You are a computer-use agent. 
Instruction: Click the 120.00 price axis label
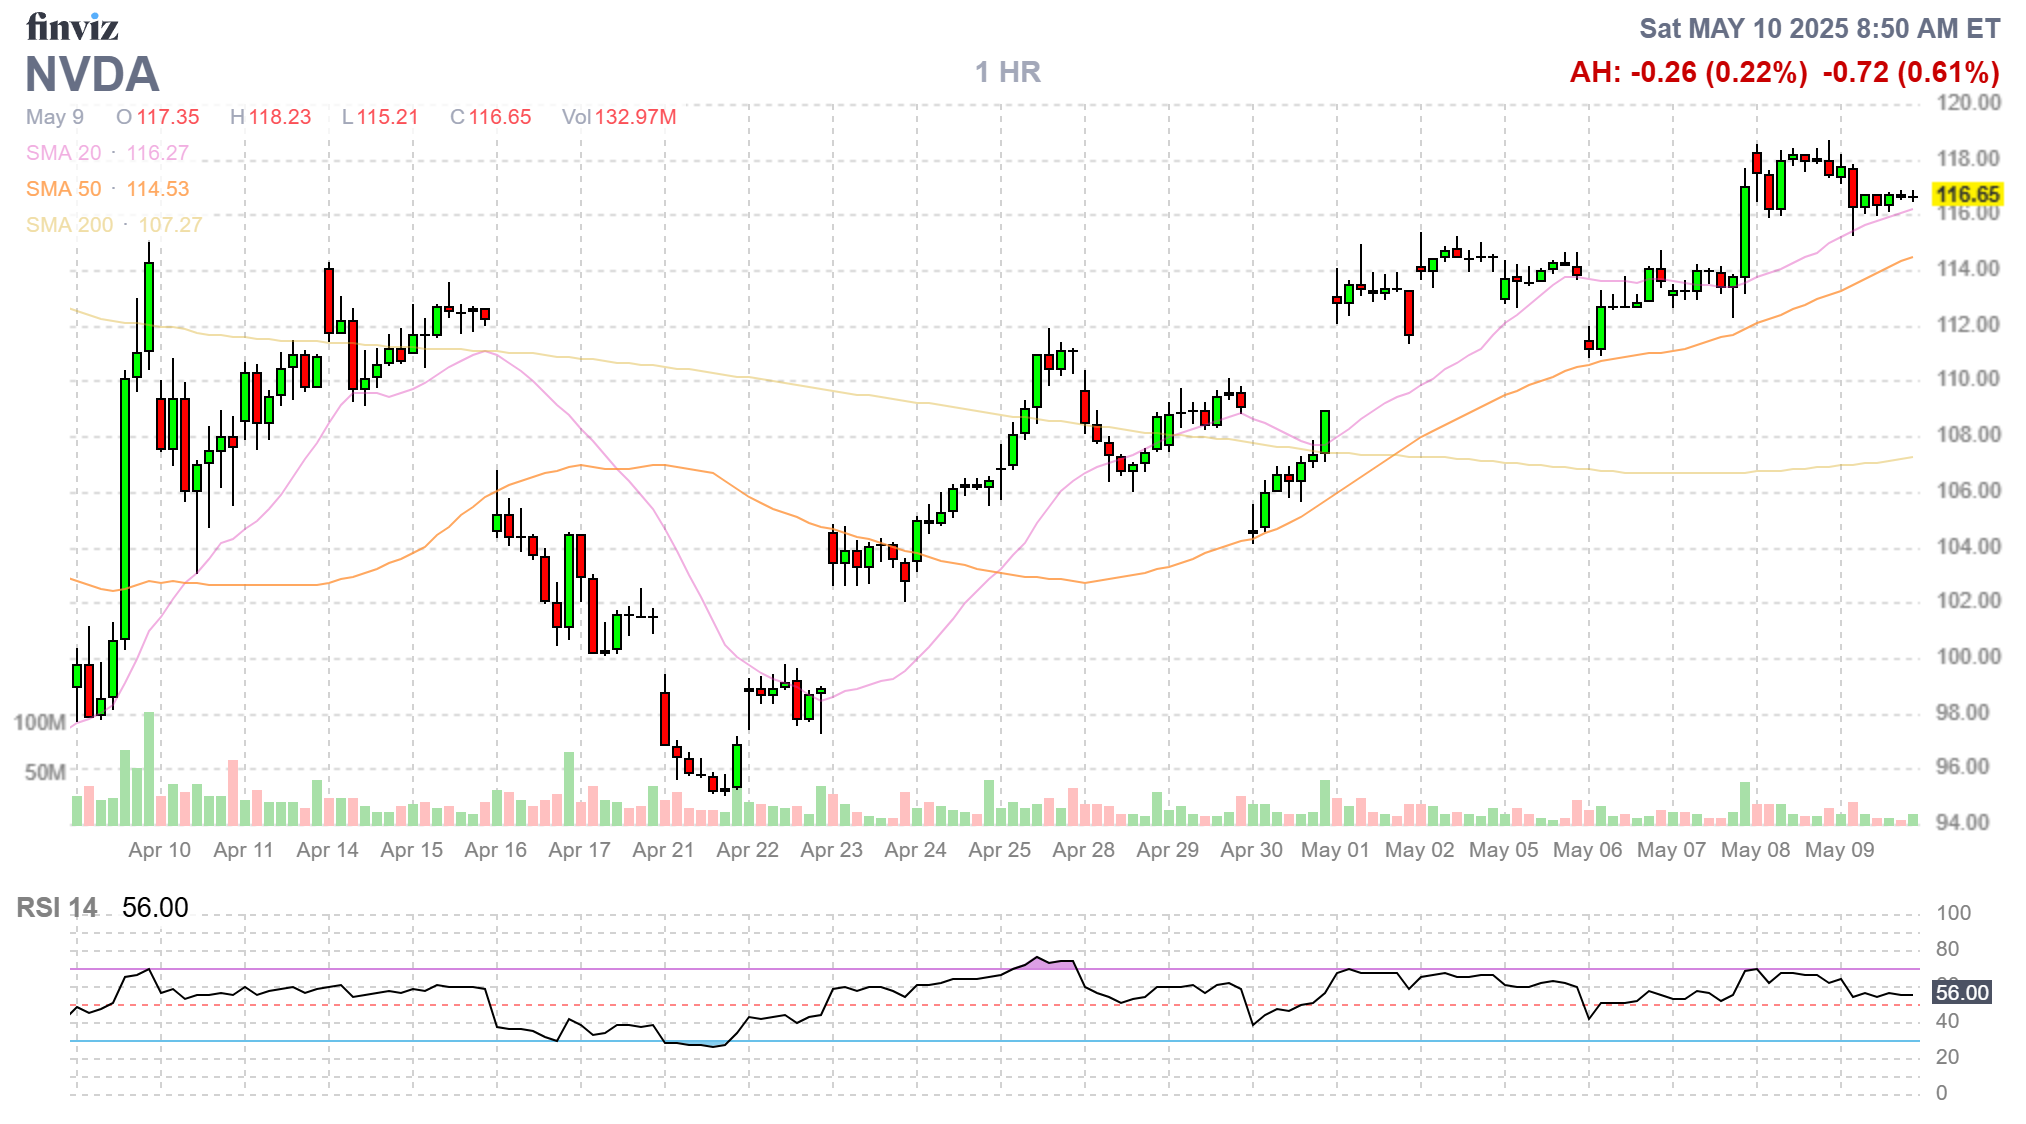[1968, 103]
